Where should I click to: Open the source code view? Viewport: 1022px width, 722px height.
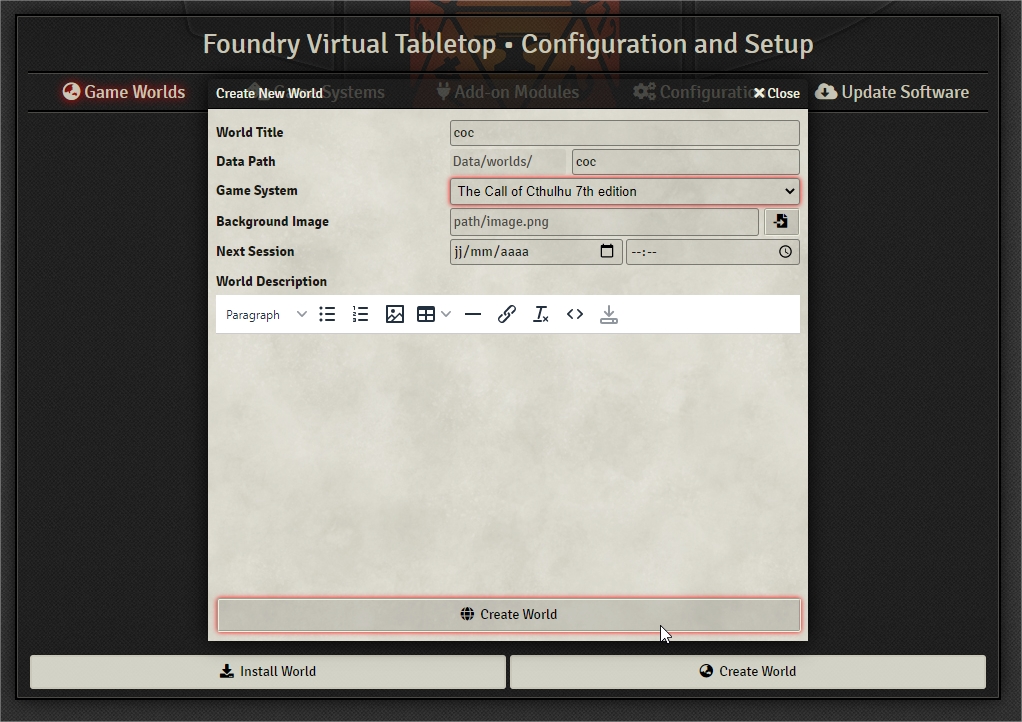[575, 314]
